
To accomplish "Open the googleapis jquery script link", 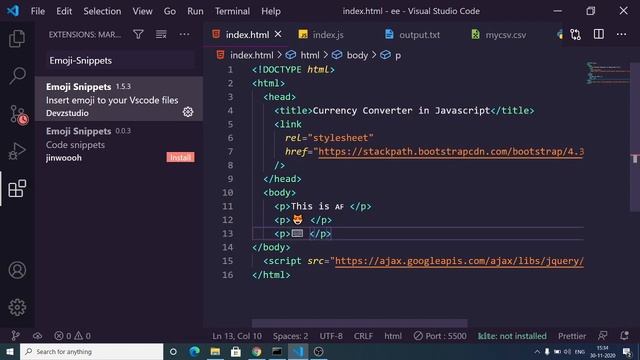I will pos(459,261).
